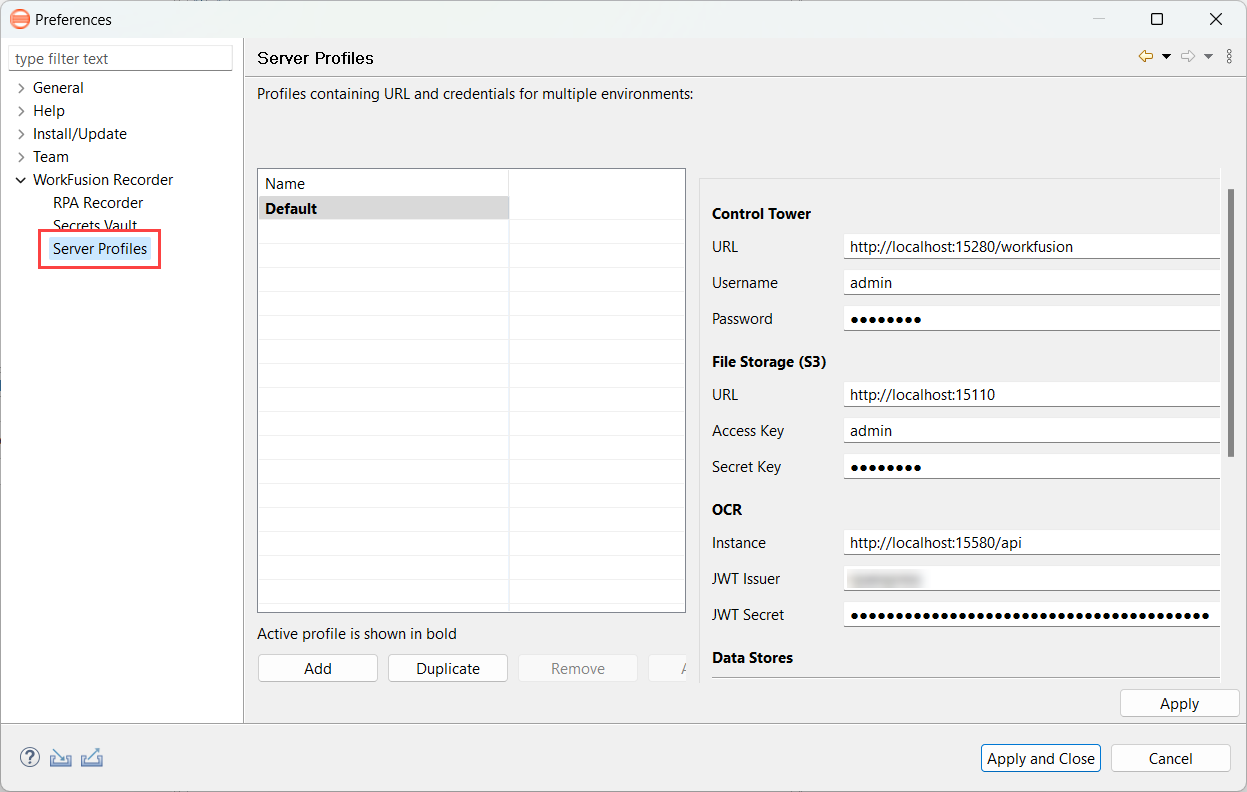Click the Cancel button
Image resolution: width=1247 pixels, height=792 pixels.
tap(1170, 759)
